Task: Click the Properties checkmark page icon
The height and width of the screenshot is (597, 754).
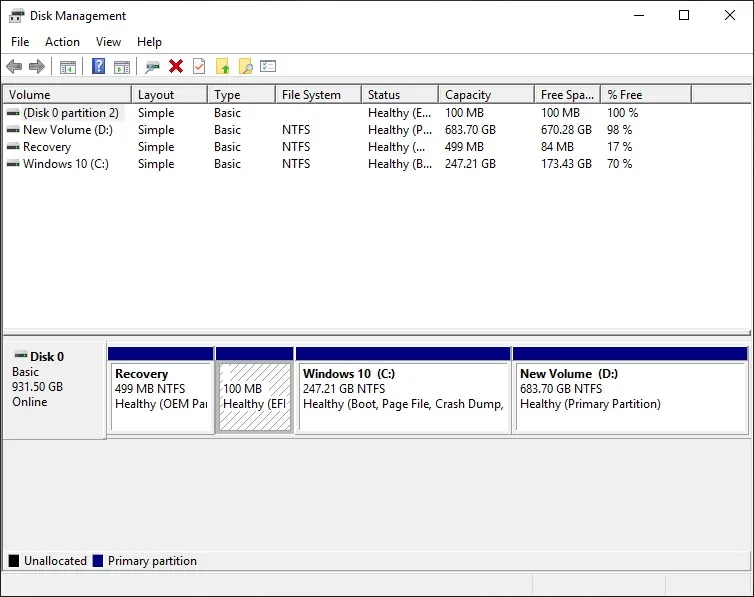Action: click(x=199, y=67)
